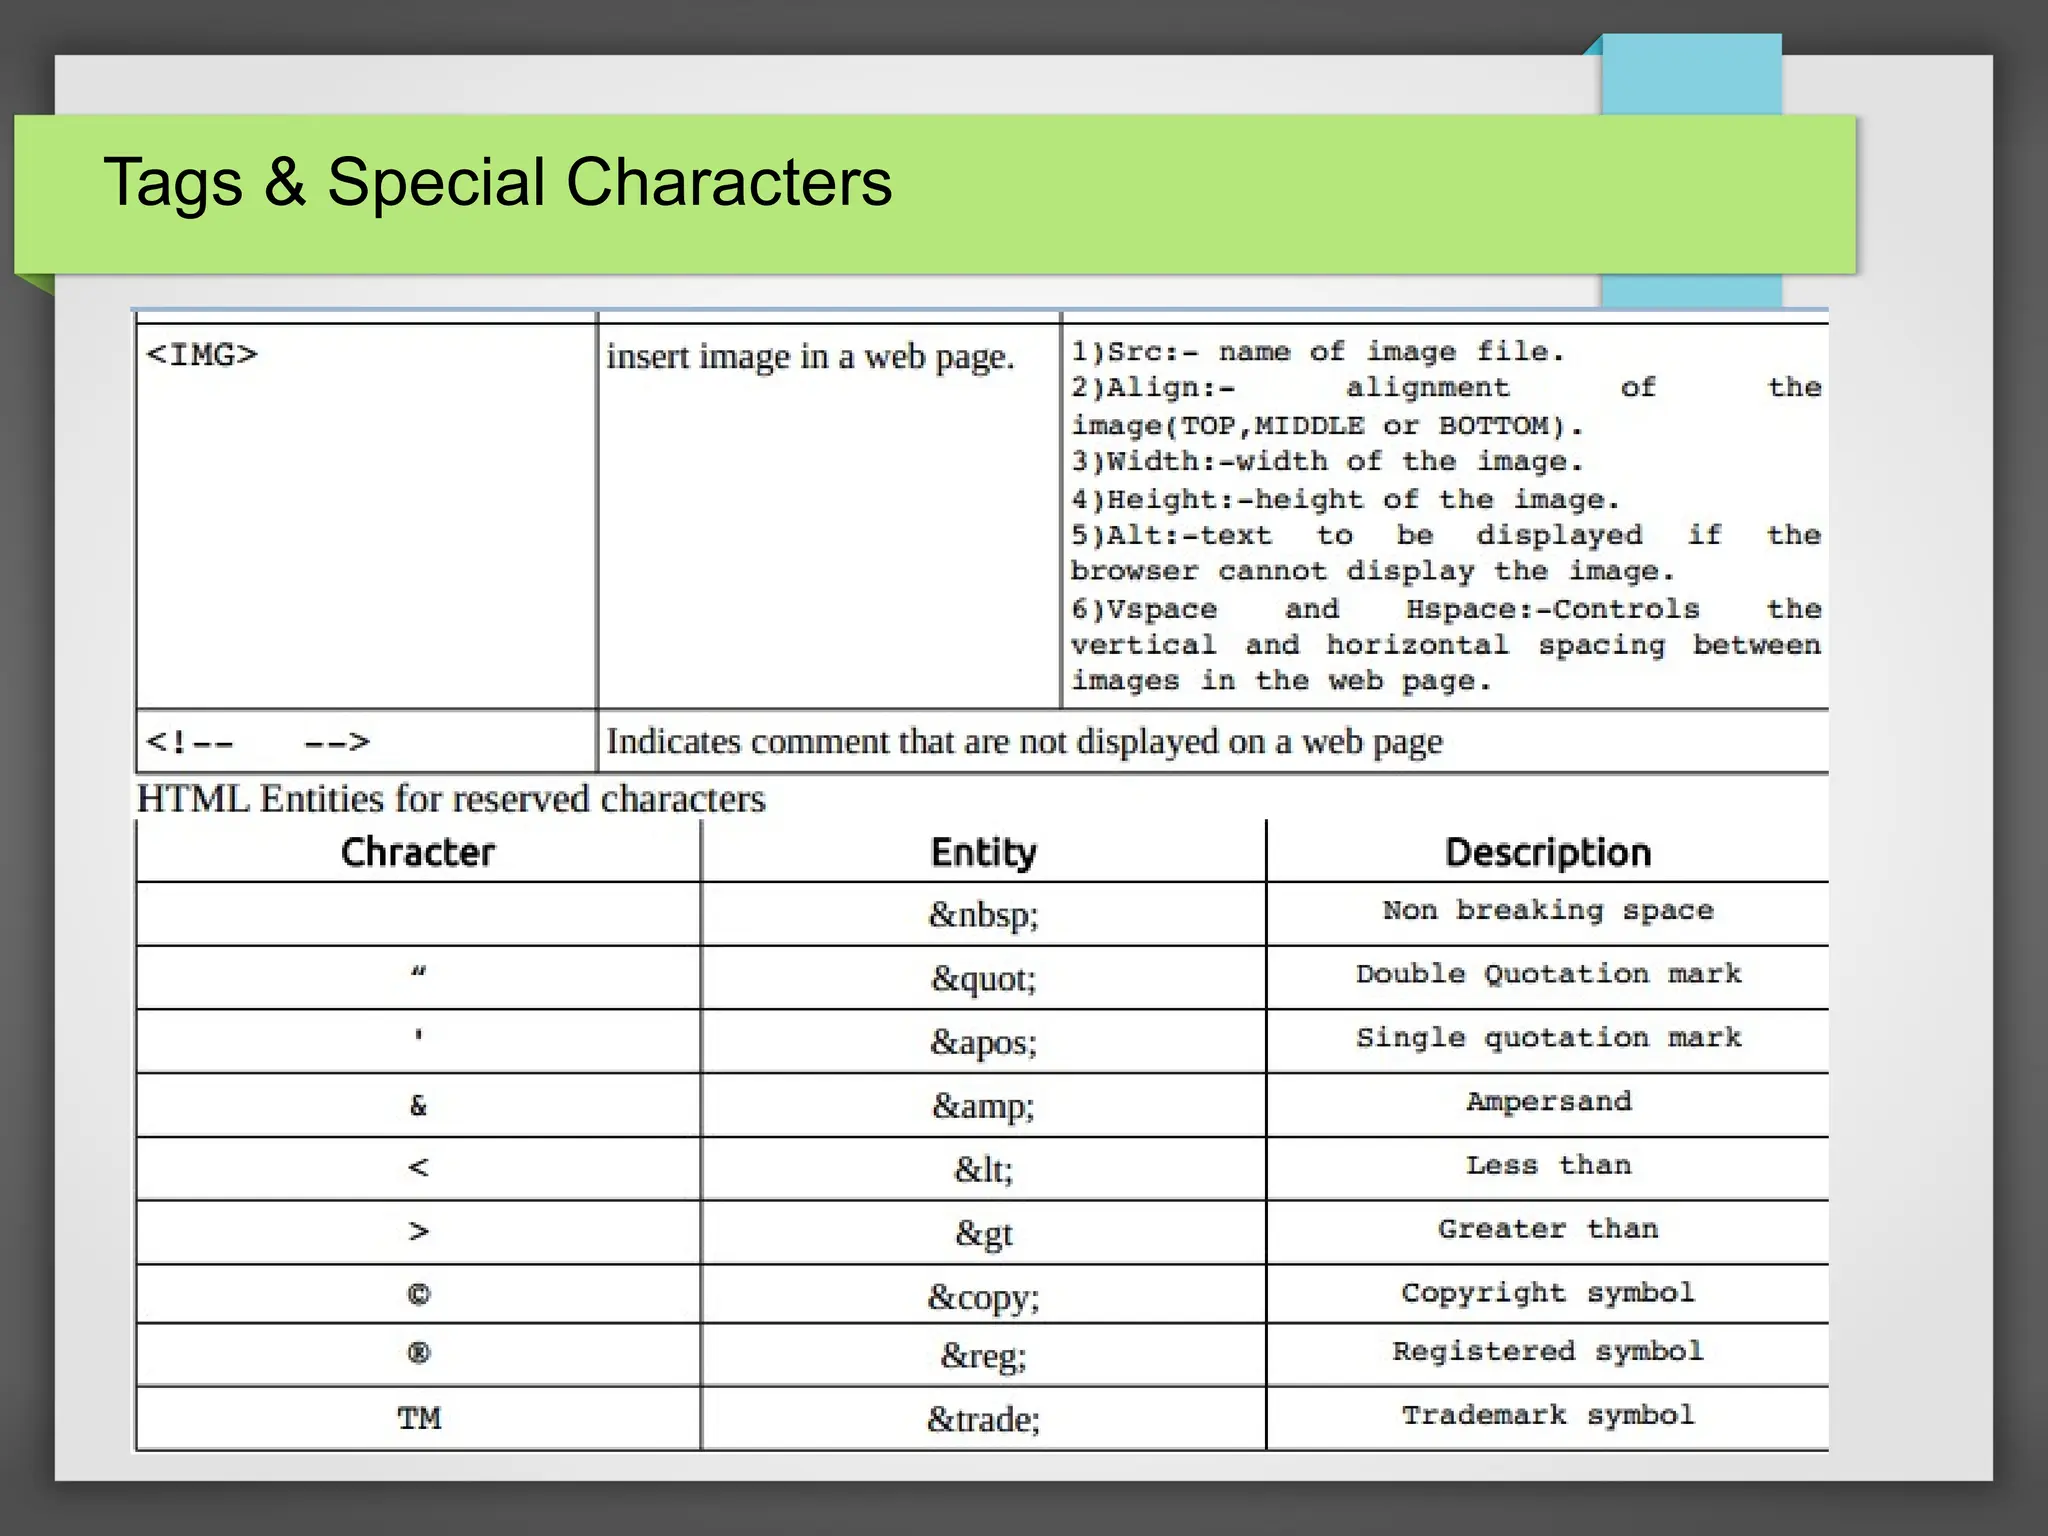2048x1536 pixels.
Task: Click the 'Greater than' description
Action: click(1548, 1229)
